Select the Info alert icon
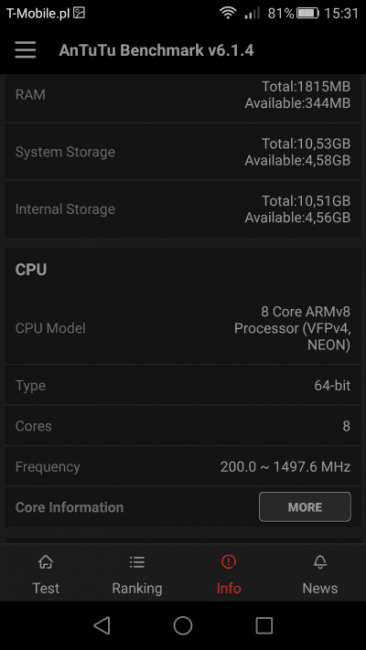 [x=228, y=562]
